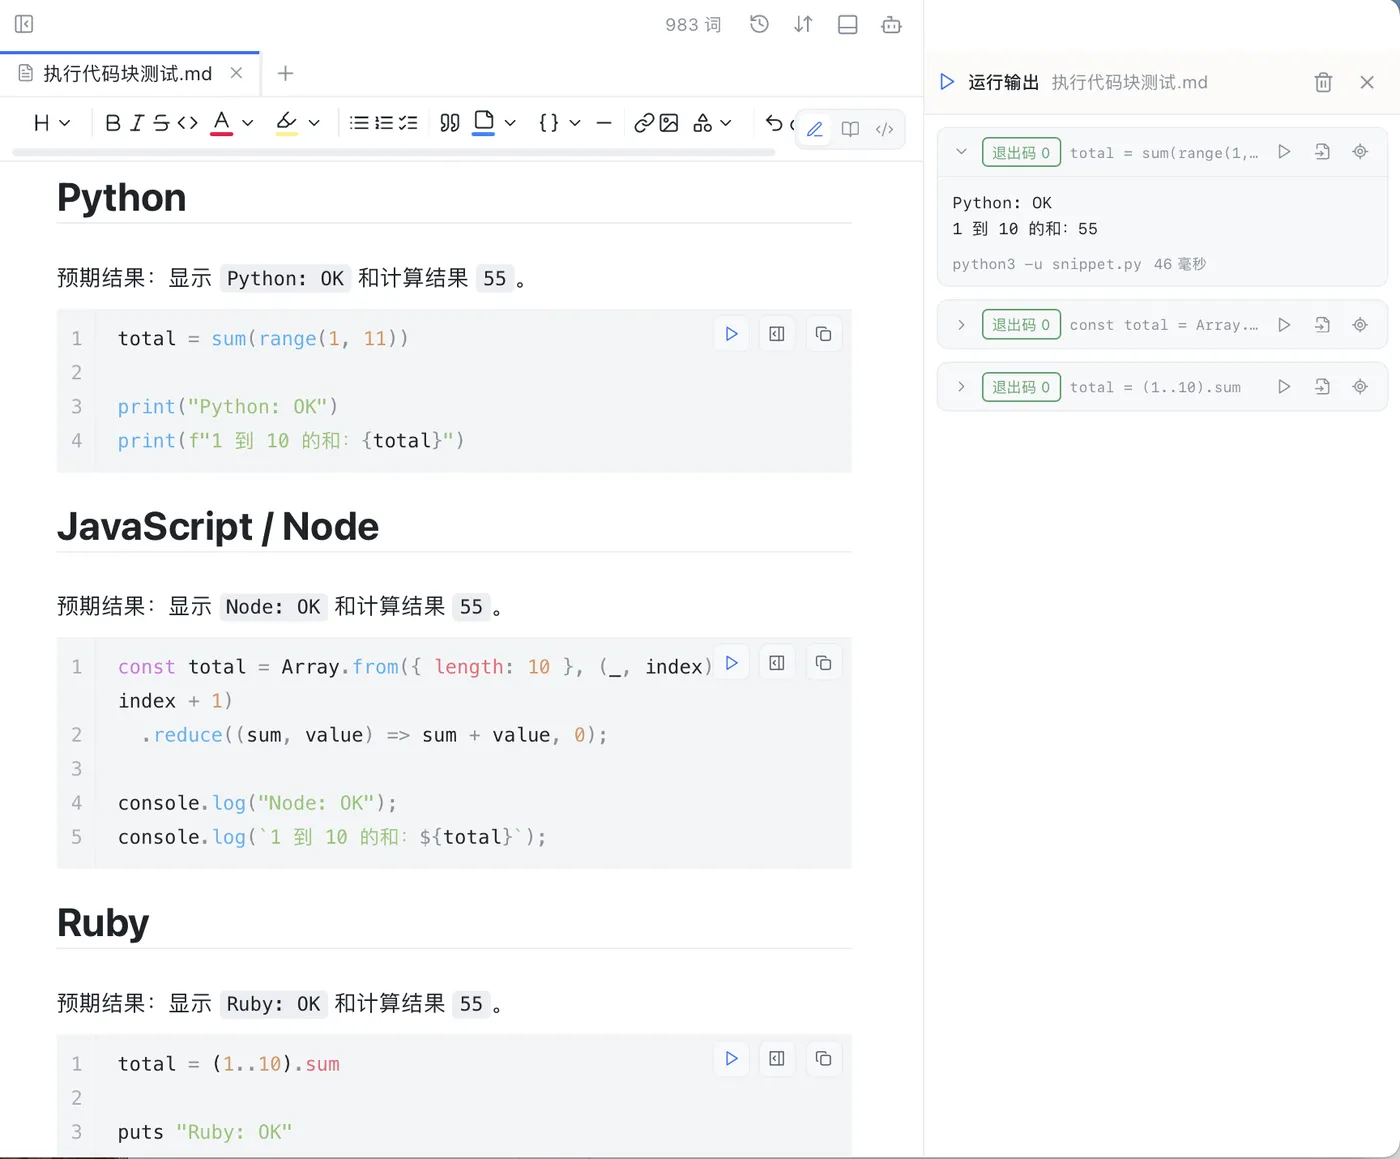Toggle italic formatting
1400x1159 pixels.
point(136,123)
